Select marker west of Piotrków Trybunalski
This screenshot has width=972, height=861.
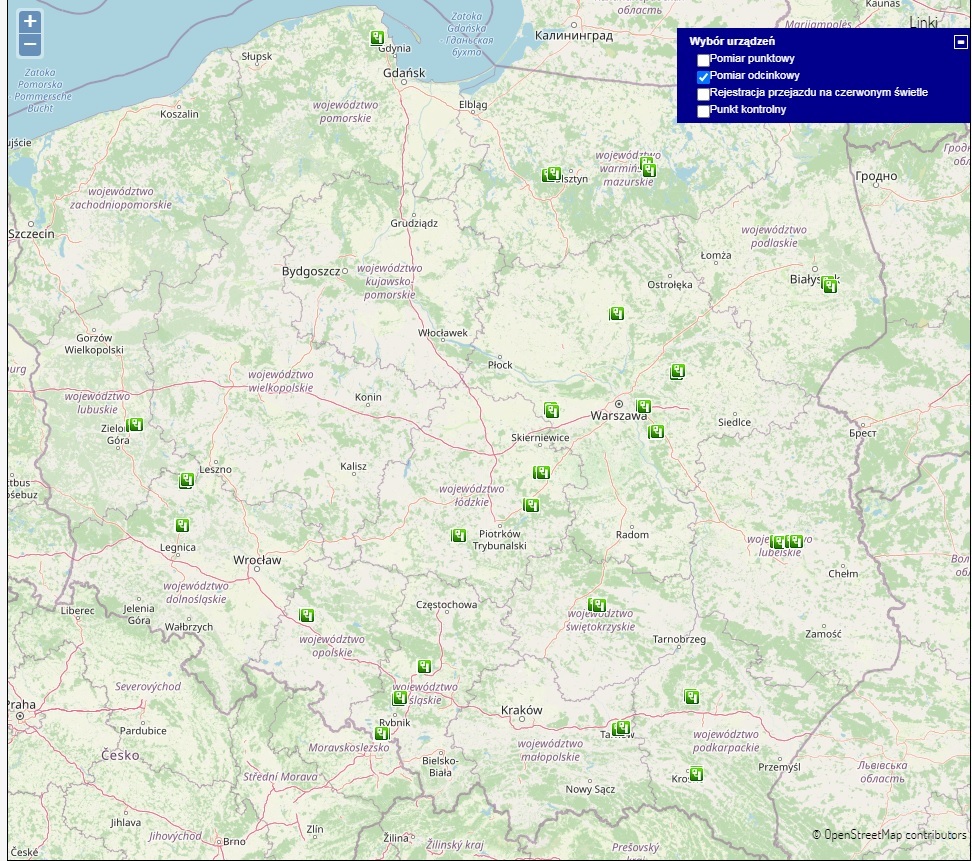[x=458, y=535]
